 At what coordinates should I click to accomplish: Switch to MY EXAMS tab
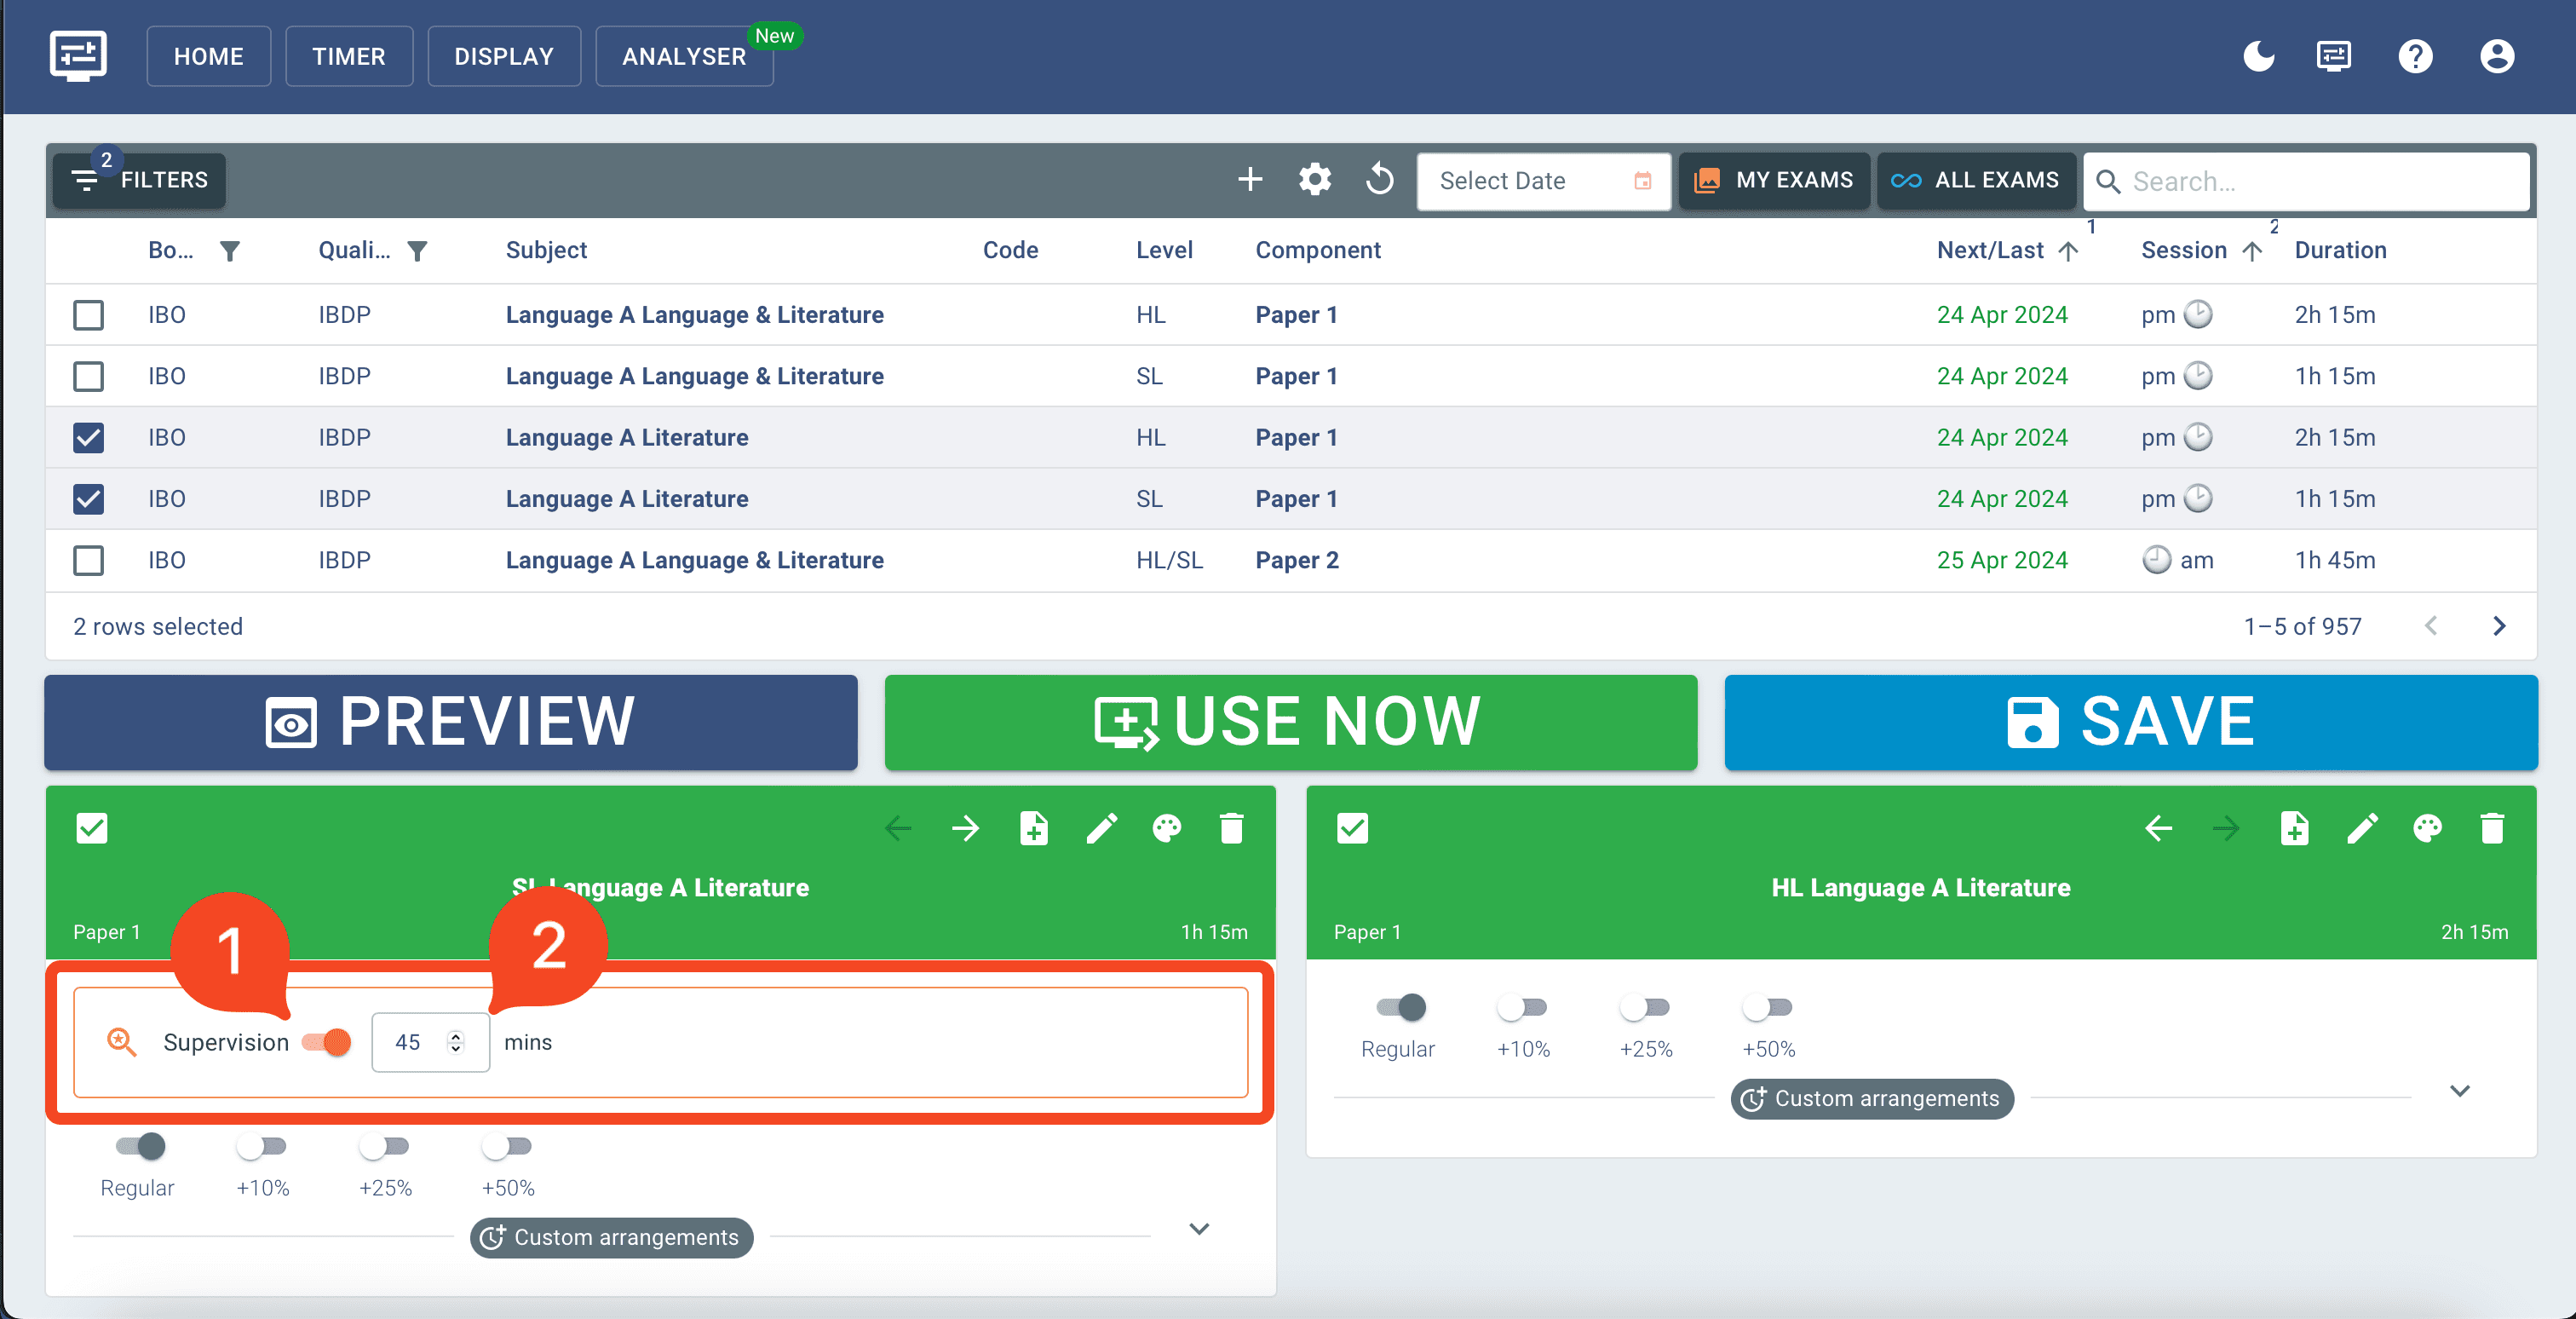[1774, 180]
